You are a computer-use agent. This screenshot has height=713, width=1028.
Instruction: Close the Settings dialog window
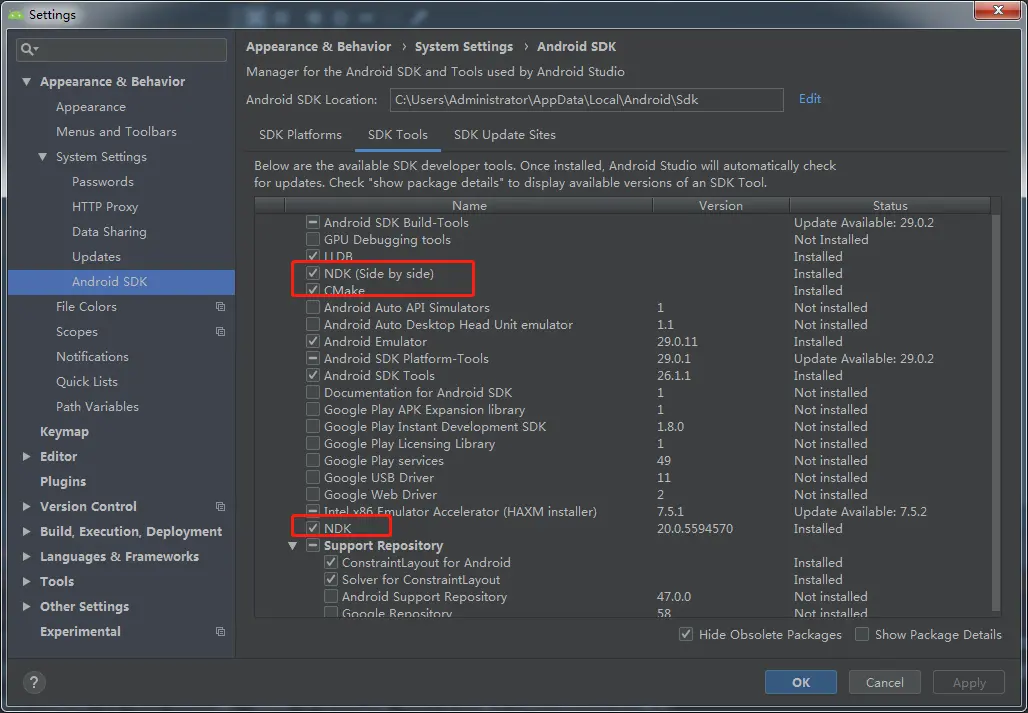point(998,9)
